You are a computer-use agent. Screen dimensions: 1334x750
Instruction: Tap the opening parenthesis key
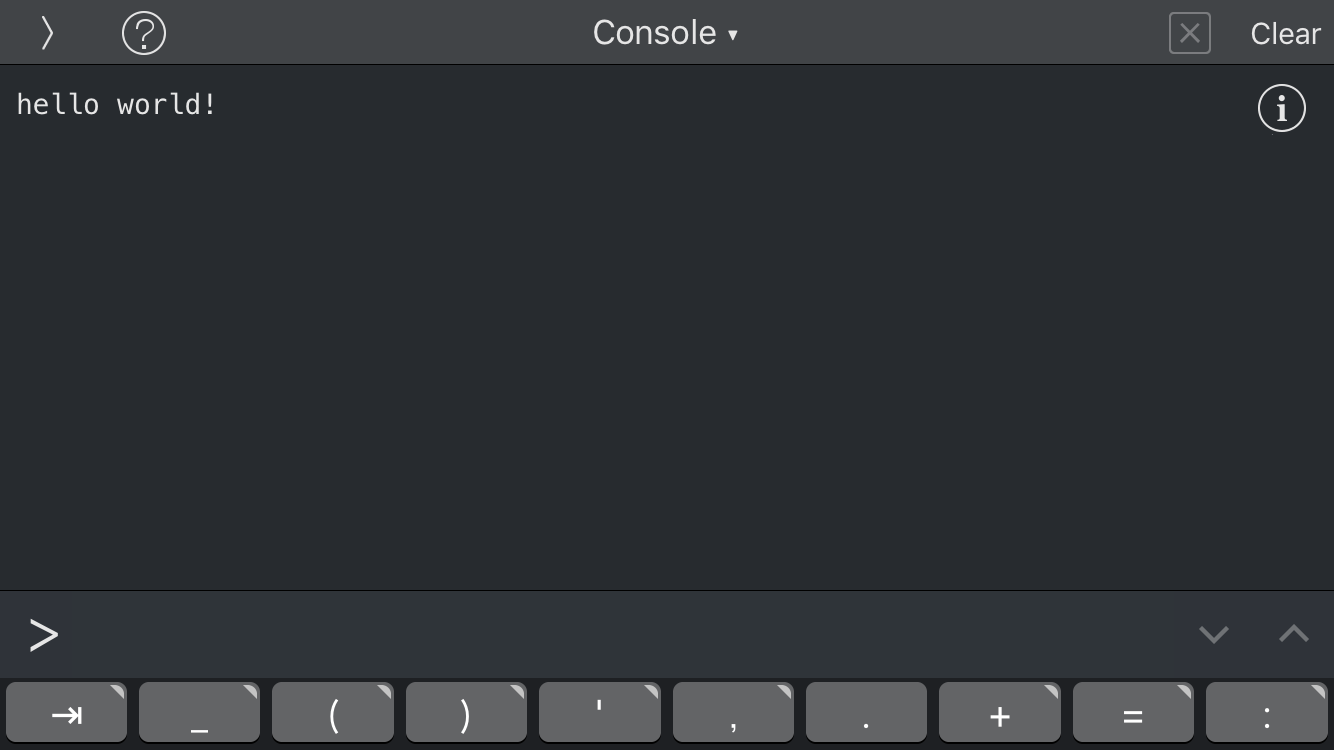[x=333, y=713]
